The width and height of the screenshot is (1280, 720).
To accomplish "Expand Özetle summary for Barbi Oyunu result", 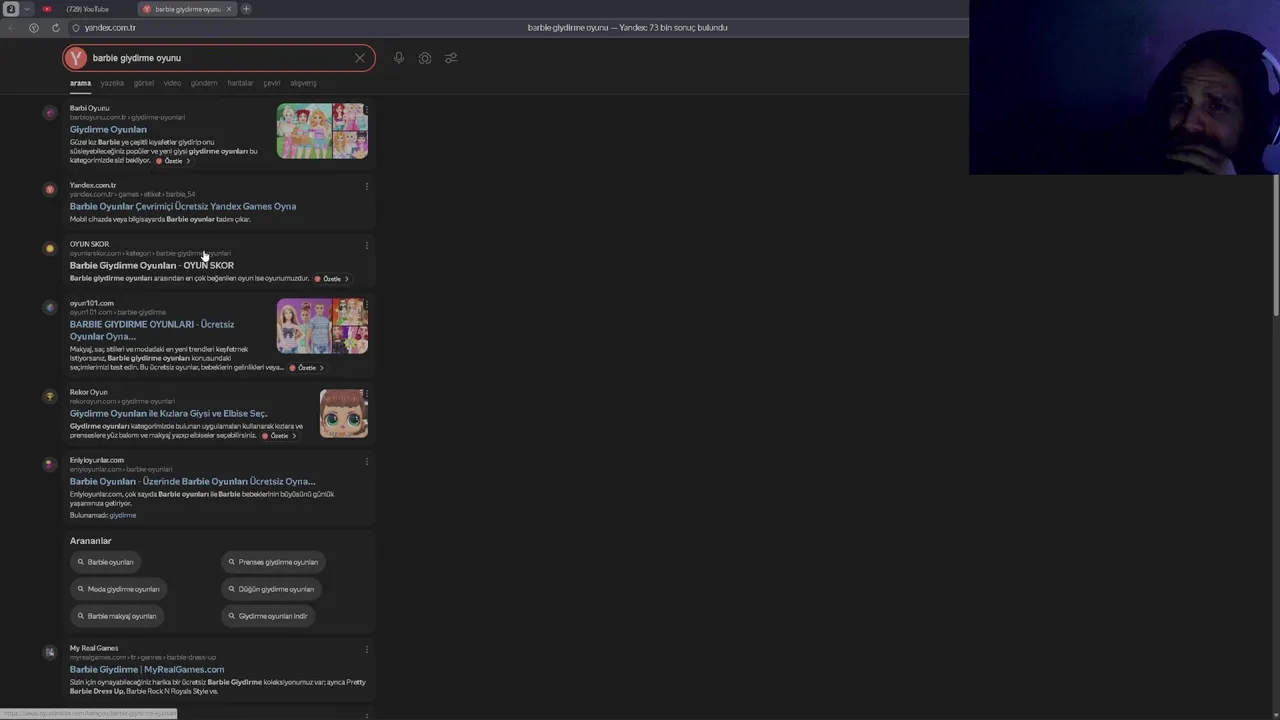I will click(x=173, y=161).
